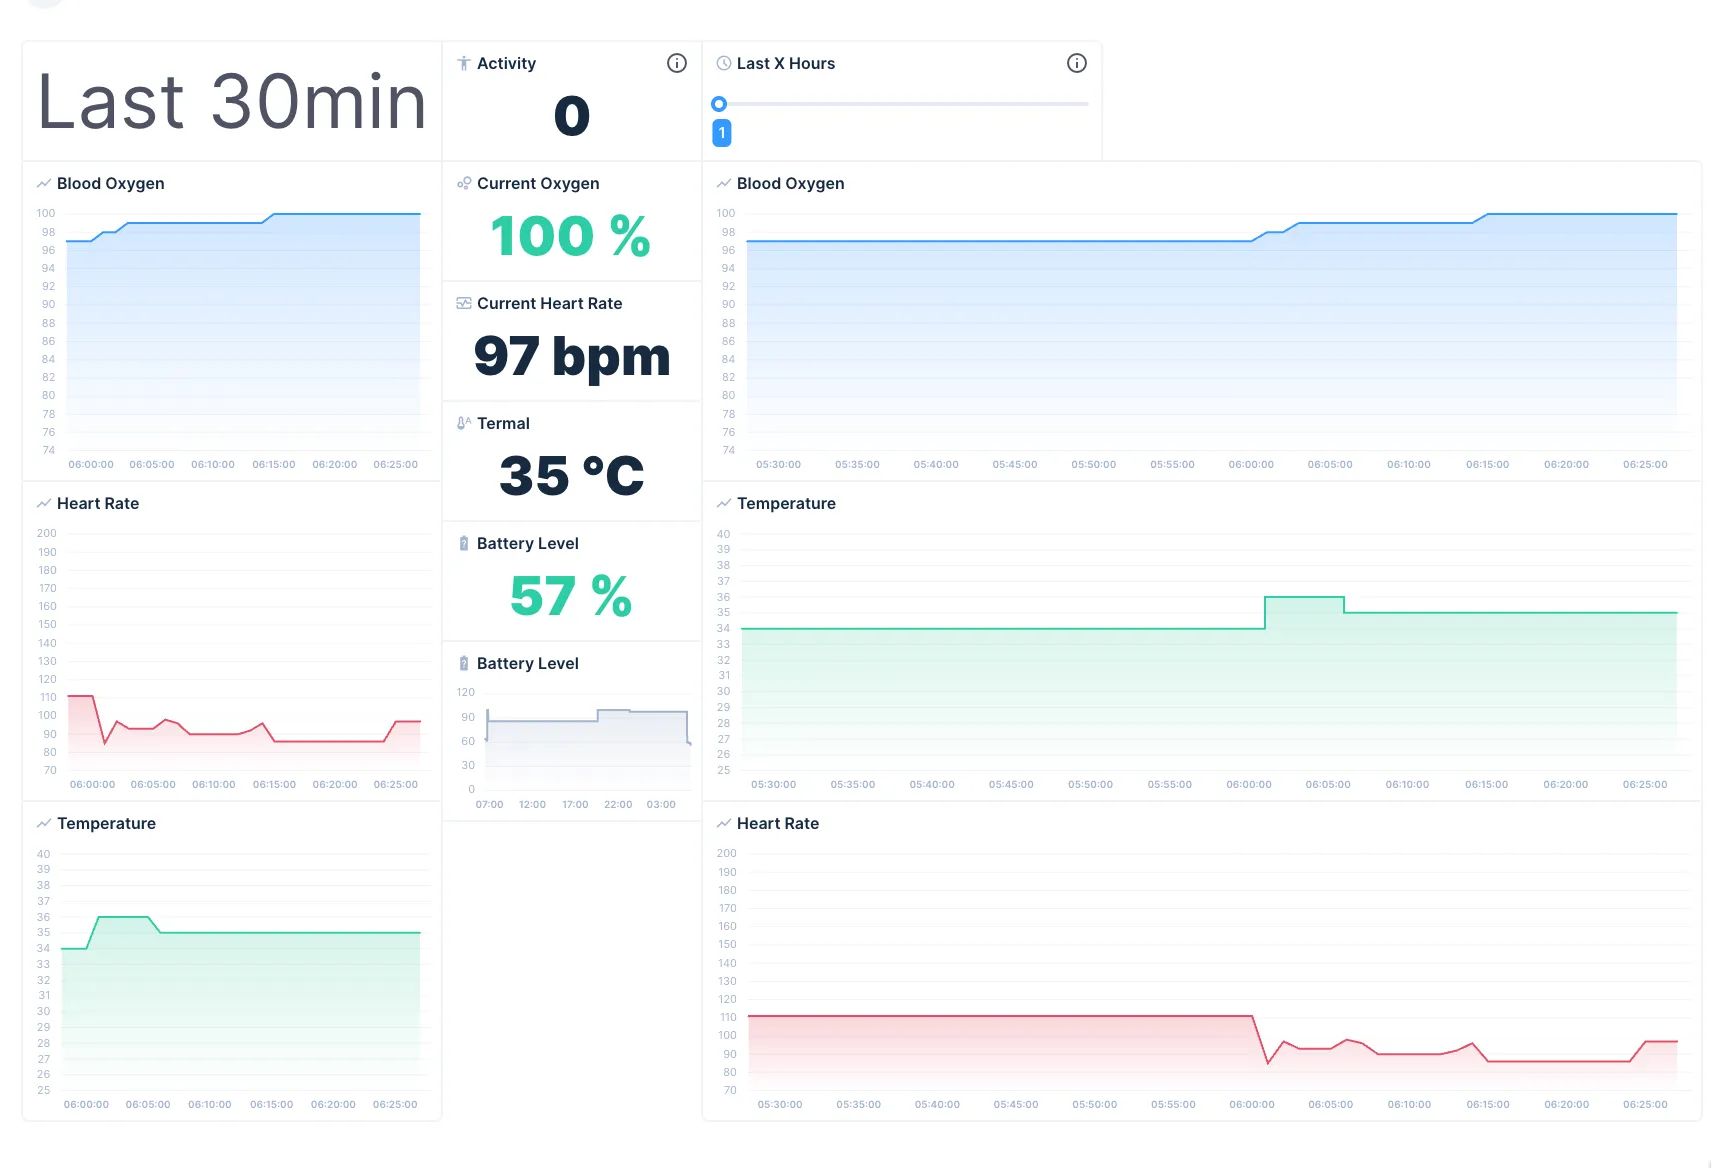Click the line-chart icon beside right Temperature title

pos(722,503)
